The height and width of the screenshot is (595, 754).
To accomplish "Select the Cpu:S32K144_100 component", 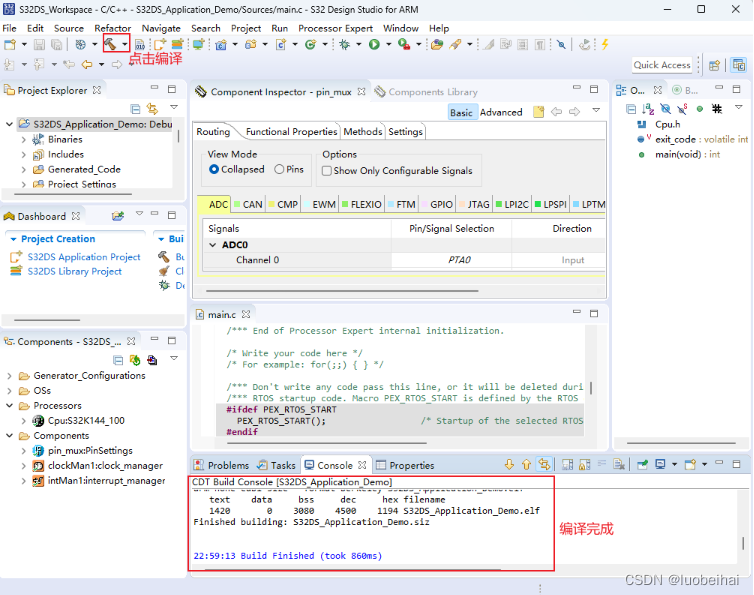I will click(x=86, y=420).
